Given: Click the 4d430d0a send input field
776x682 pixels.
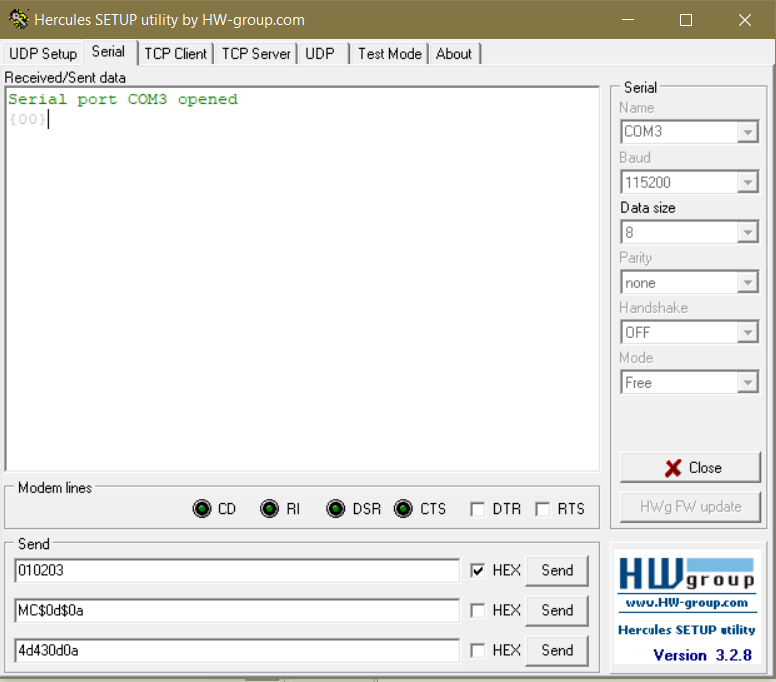Looking at the screenshot, I should click(237, 650).
